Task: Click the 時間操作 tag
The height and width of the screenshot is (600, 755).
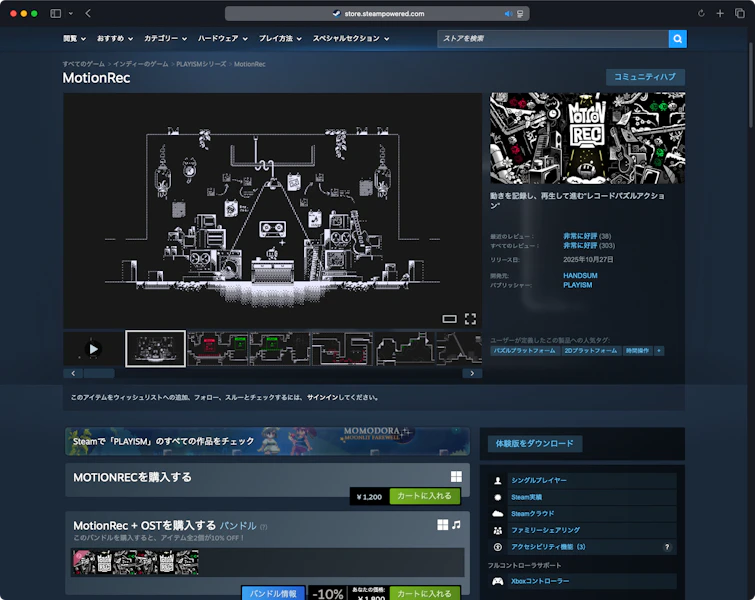Action: click(637, 351)
